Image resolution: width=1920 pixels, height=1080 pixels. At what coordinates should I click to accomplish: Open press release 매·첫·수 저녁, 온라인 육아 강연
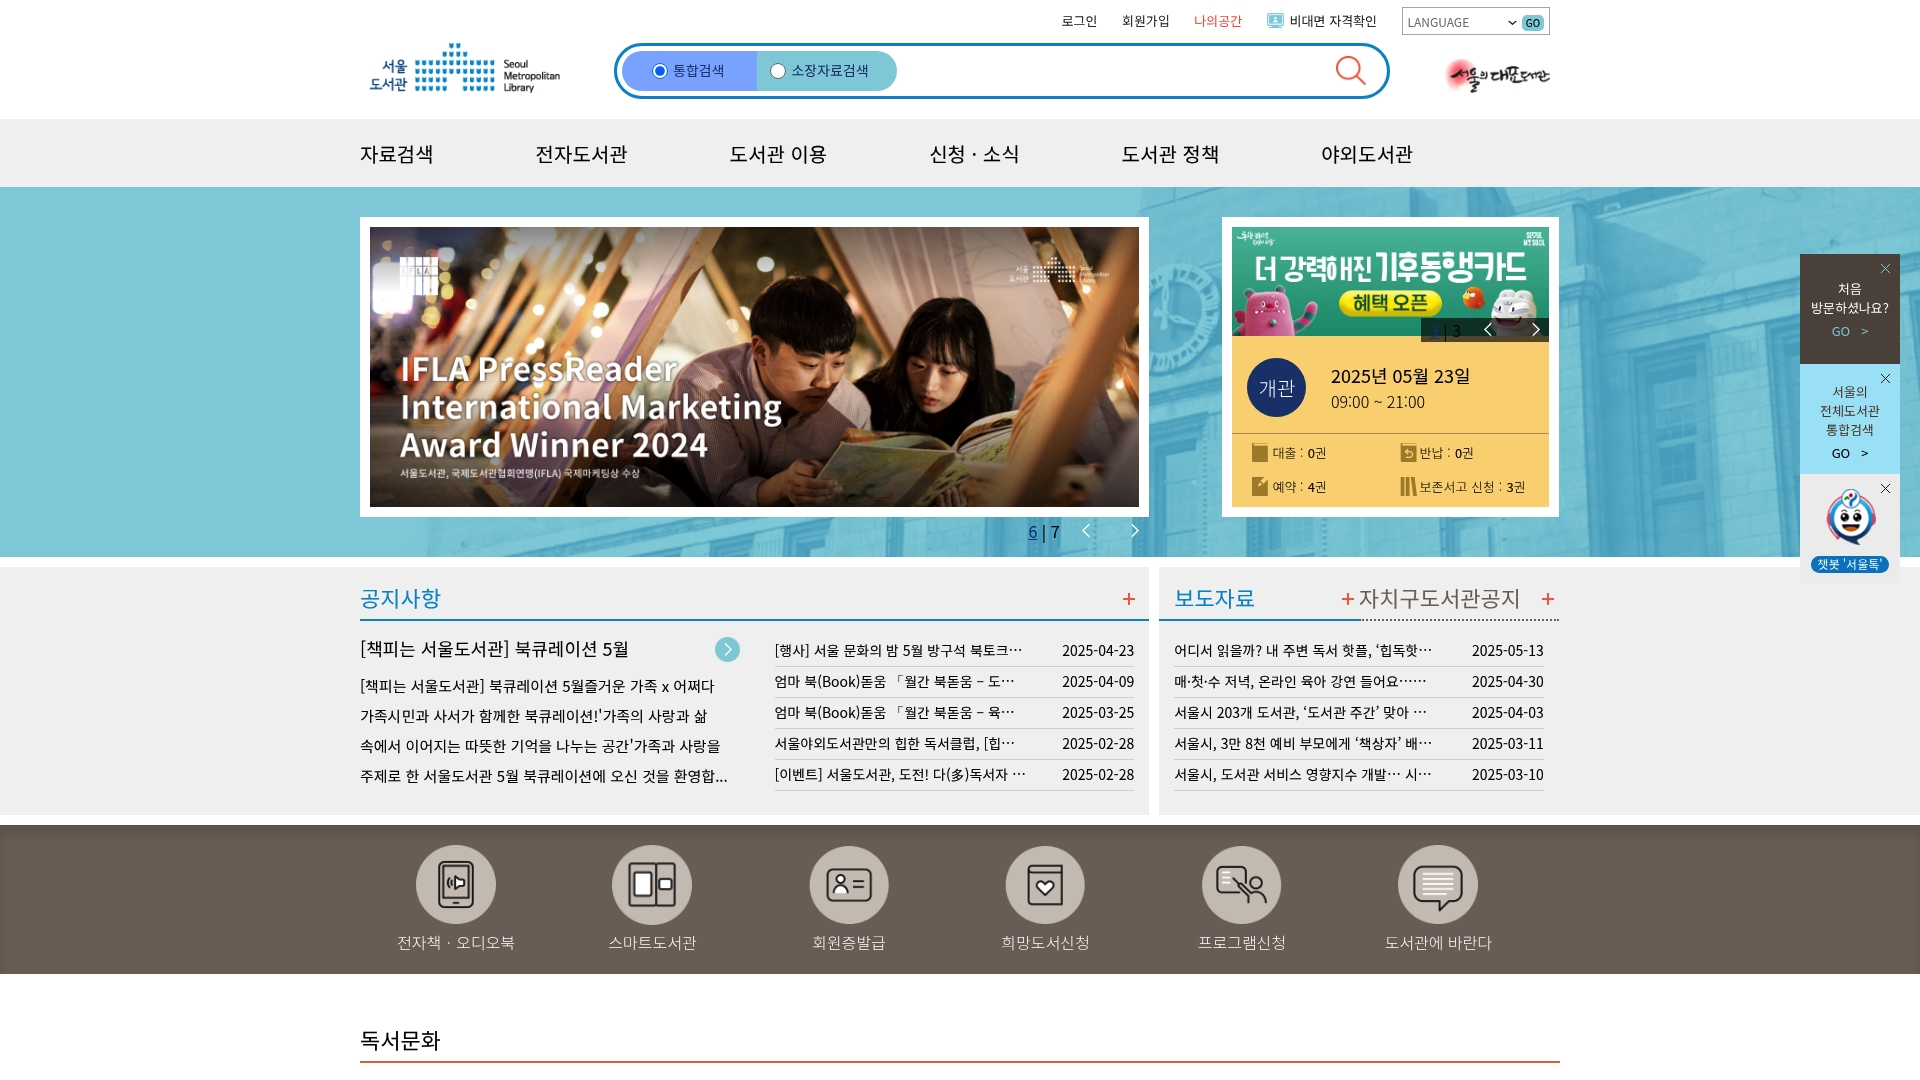point(1300,682)
